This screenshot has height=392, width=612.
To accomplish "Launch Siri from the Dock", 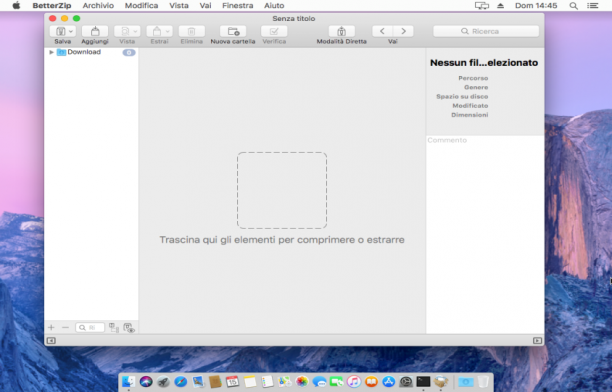I will [146, 381].
